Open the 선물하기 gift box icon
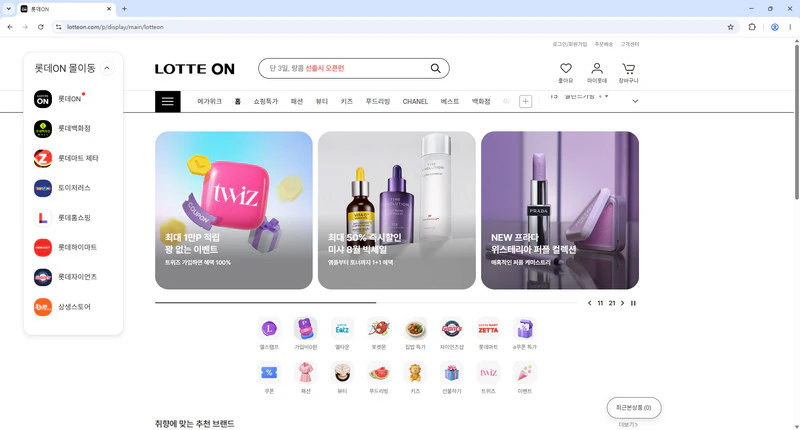This screenshot has width=800, height=430. pos(452,373)
